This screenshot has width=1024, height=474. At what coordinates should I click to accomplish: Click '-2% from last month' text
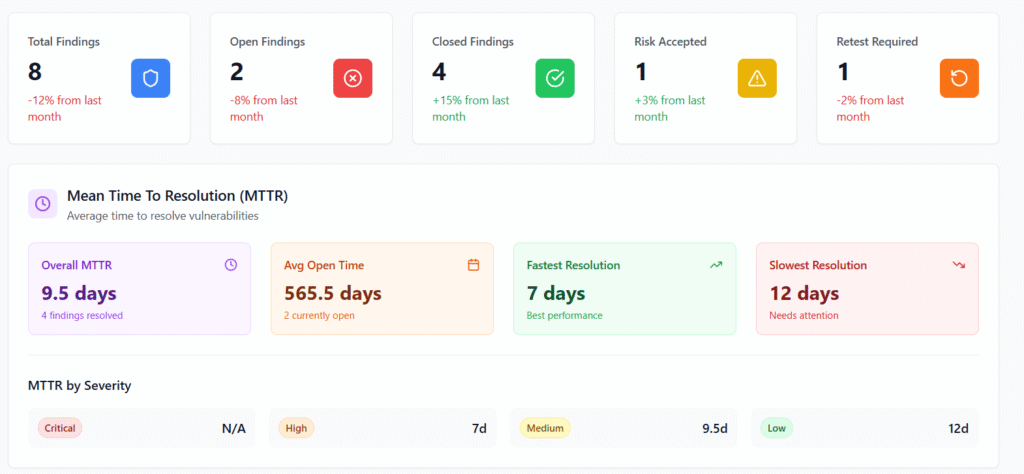(x=871, y=108)
